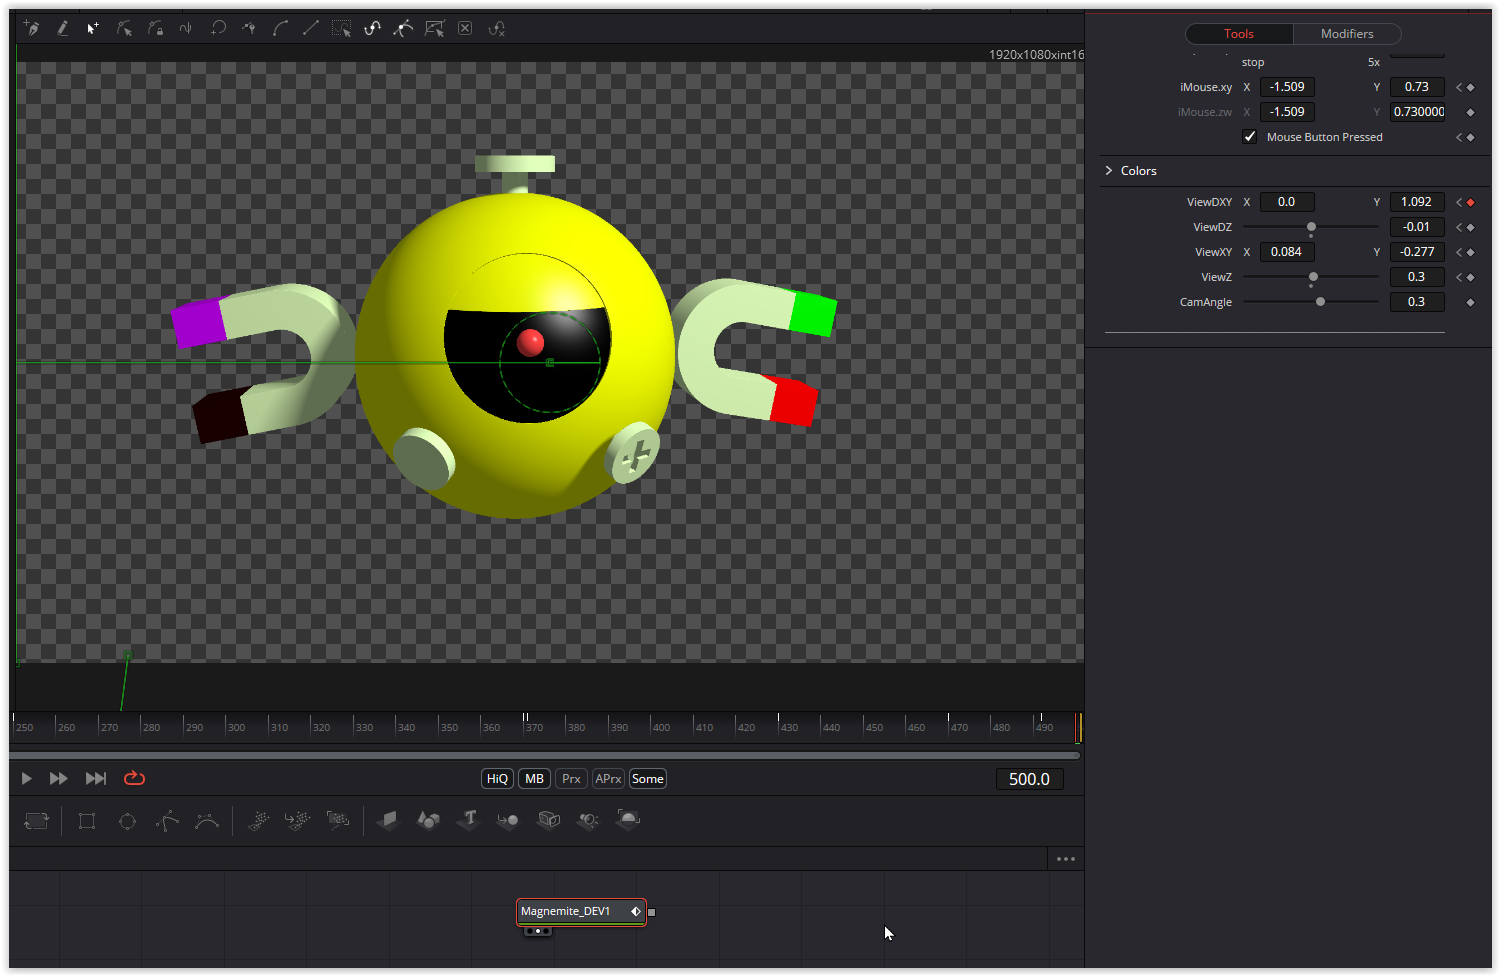Toggle the loop playback button
1500x976 pixels.
click(x=134, y=778)
